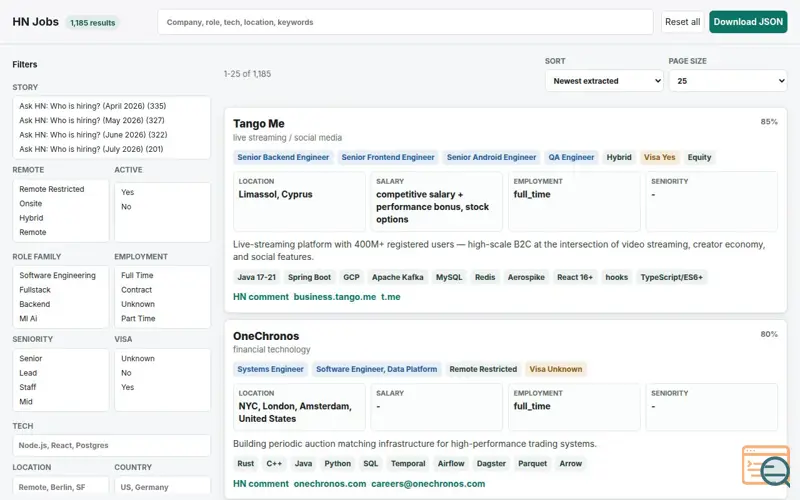
Task: Click the Apache Kafka tech tag
Action: point(397,277)
